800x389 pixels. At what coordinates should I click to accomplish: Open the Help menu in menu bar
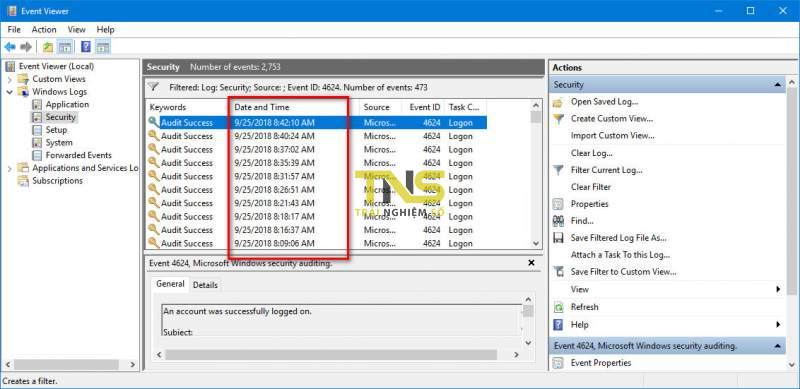coord(106,30)
